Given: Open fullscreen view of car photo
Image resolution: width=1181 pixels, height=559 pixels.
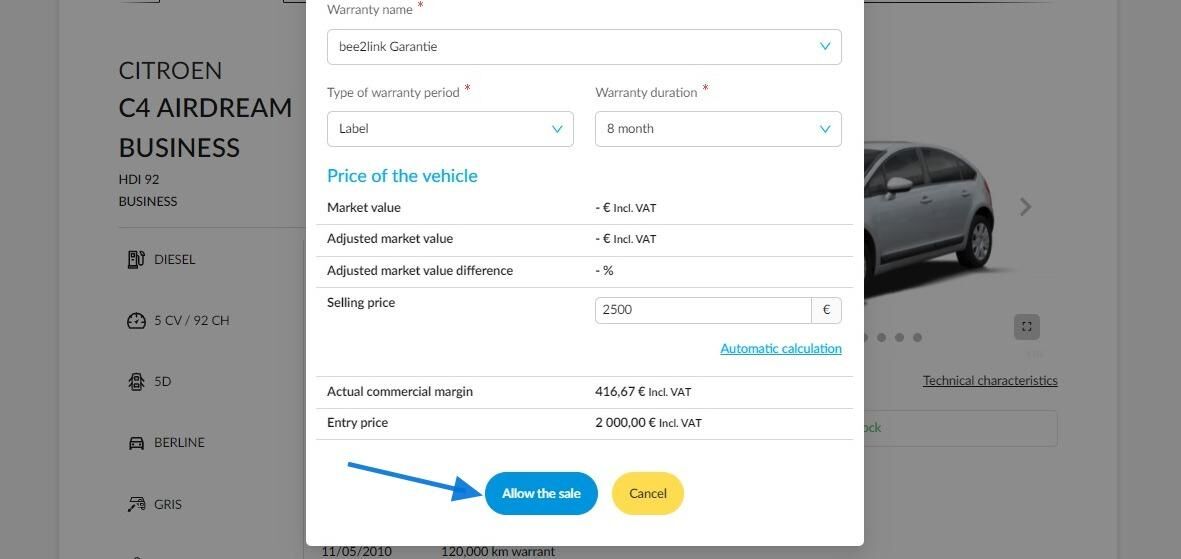Looking at the screenshot, I should click(x=1027, y=327).
